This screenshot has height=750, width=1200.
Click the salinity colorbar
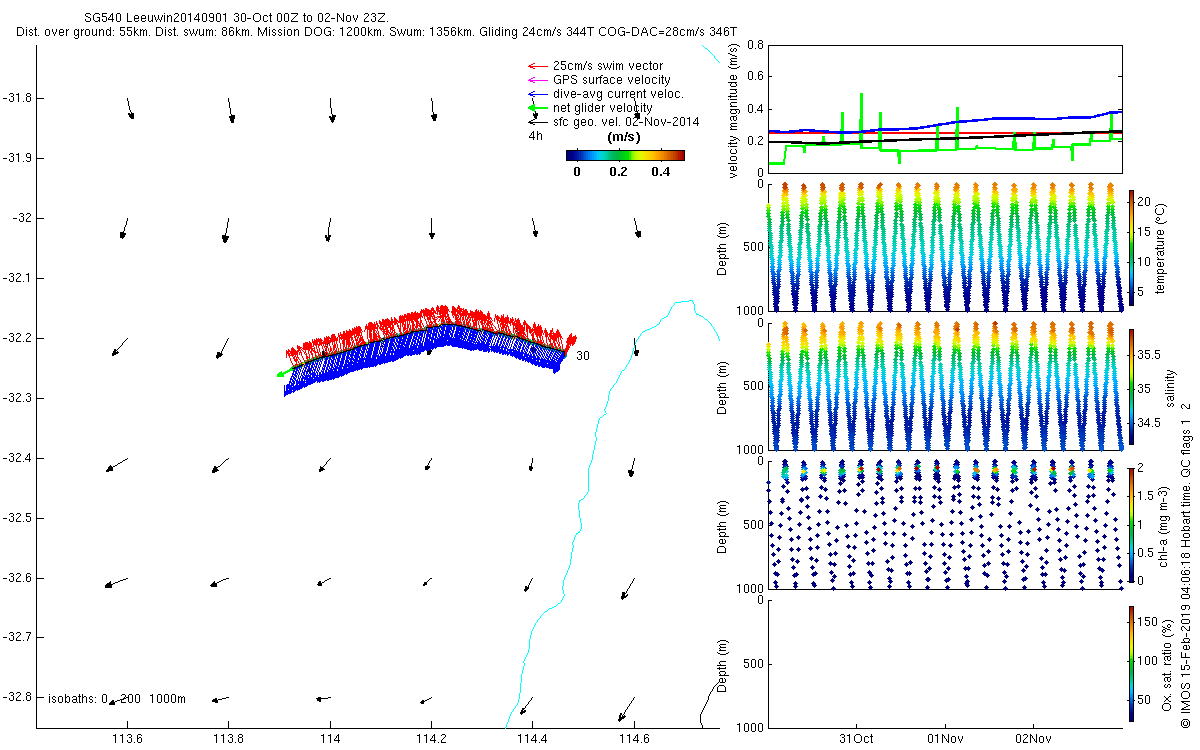[x=1131, y=388]
